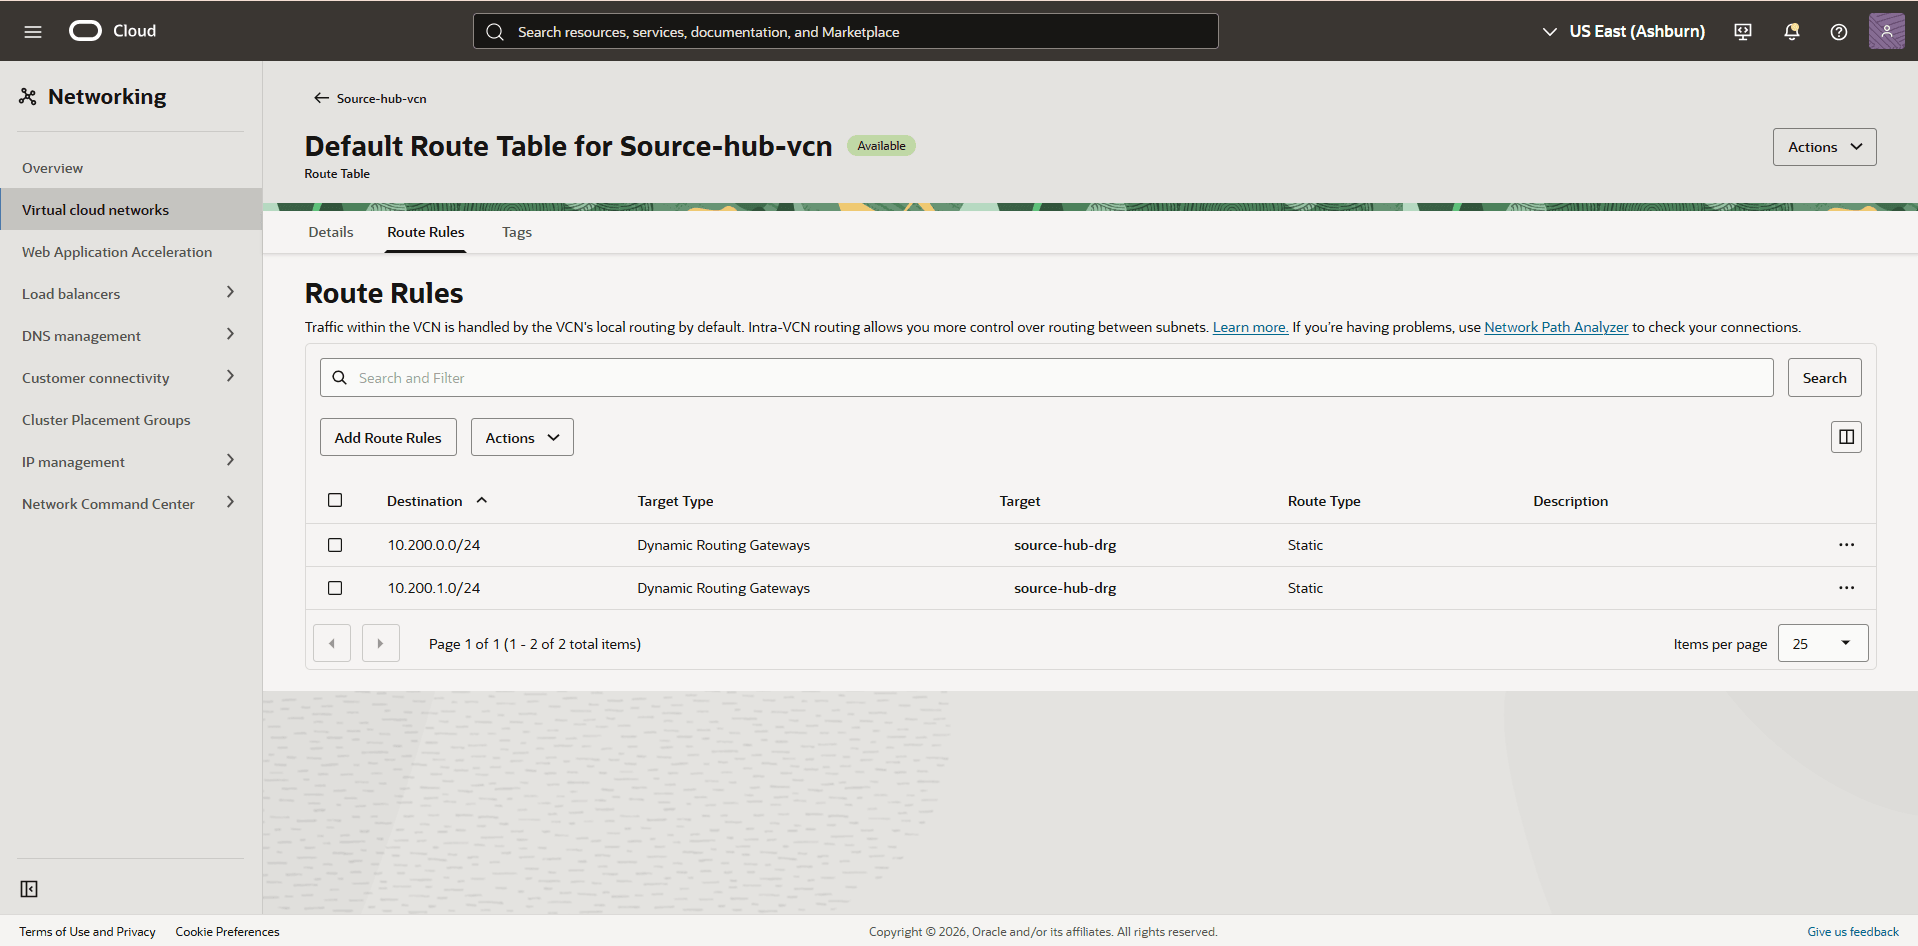The height and width of the screenshot is (946, 1918).
Task: Select all route rules checkbox
Action: pos(335,500)
